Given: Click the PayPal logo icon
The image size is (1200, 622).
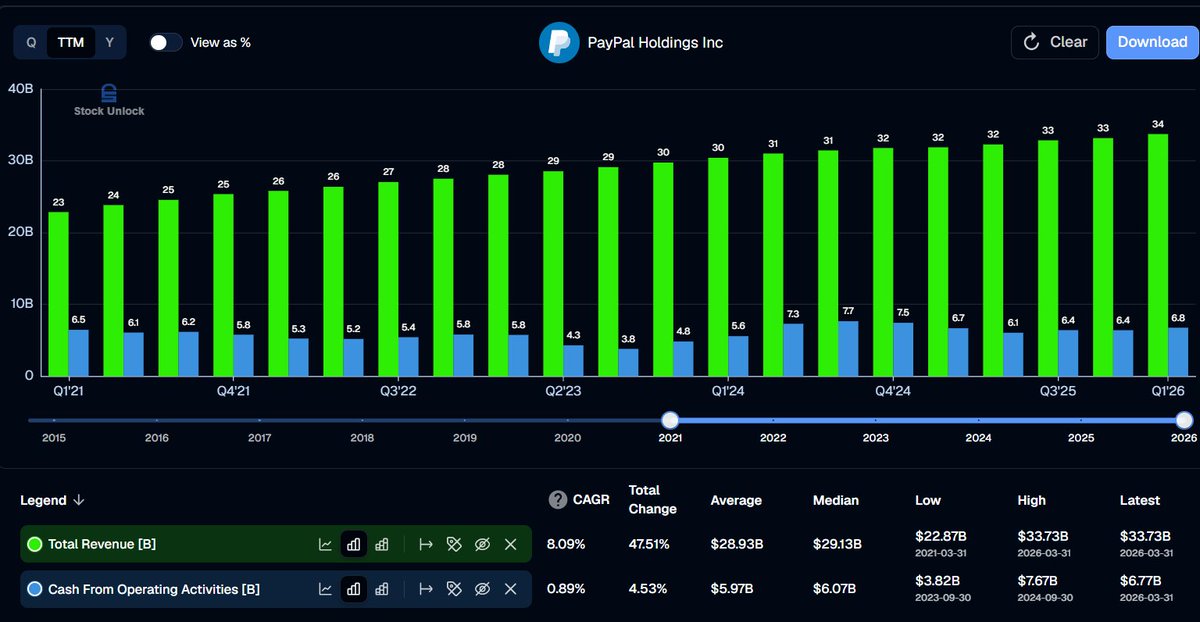Looking at the screenshot, I should tap(559, 43).
